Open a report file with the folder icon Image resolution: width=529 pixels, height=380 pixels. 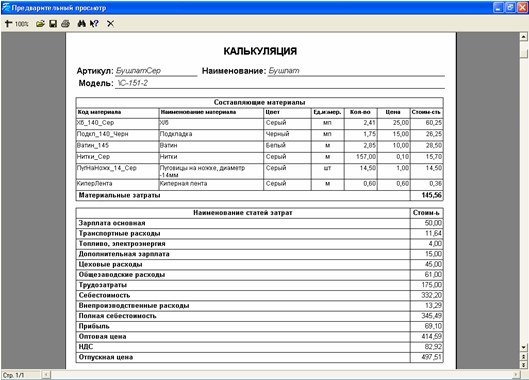pyautogui.click(x=40, y=24)
